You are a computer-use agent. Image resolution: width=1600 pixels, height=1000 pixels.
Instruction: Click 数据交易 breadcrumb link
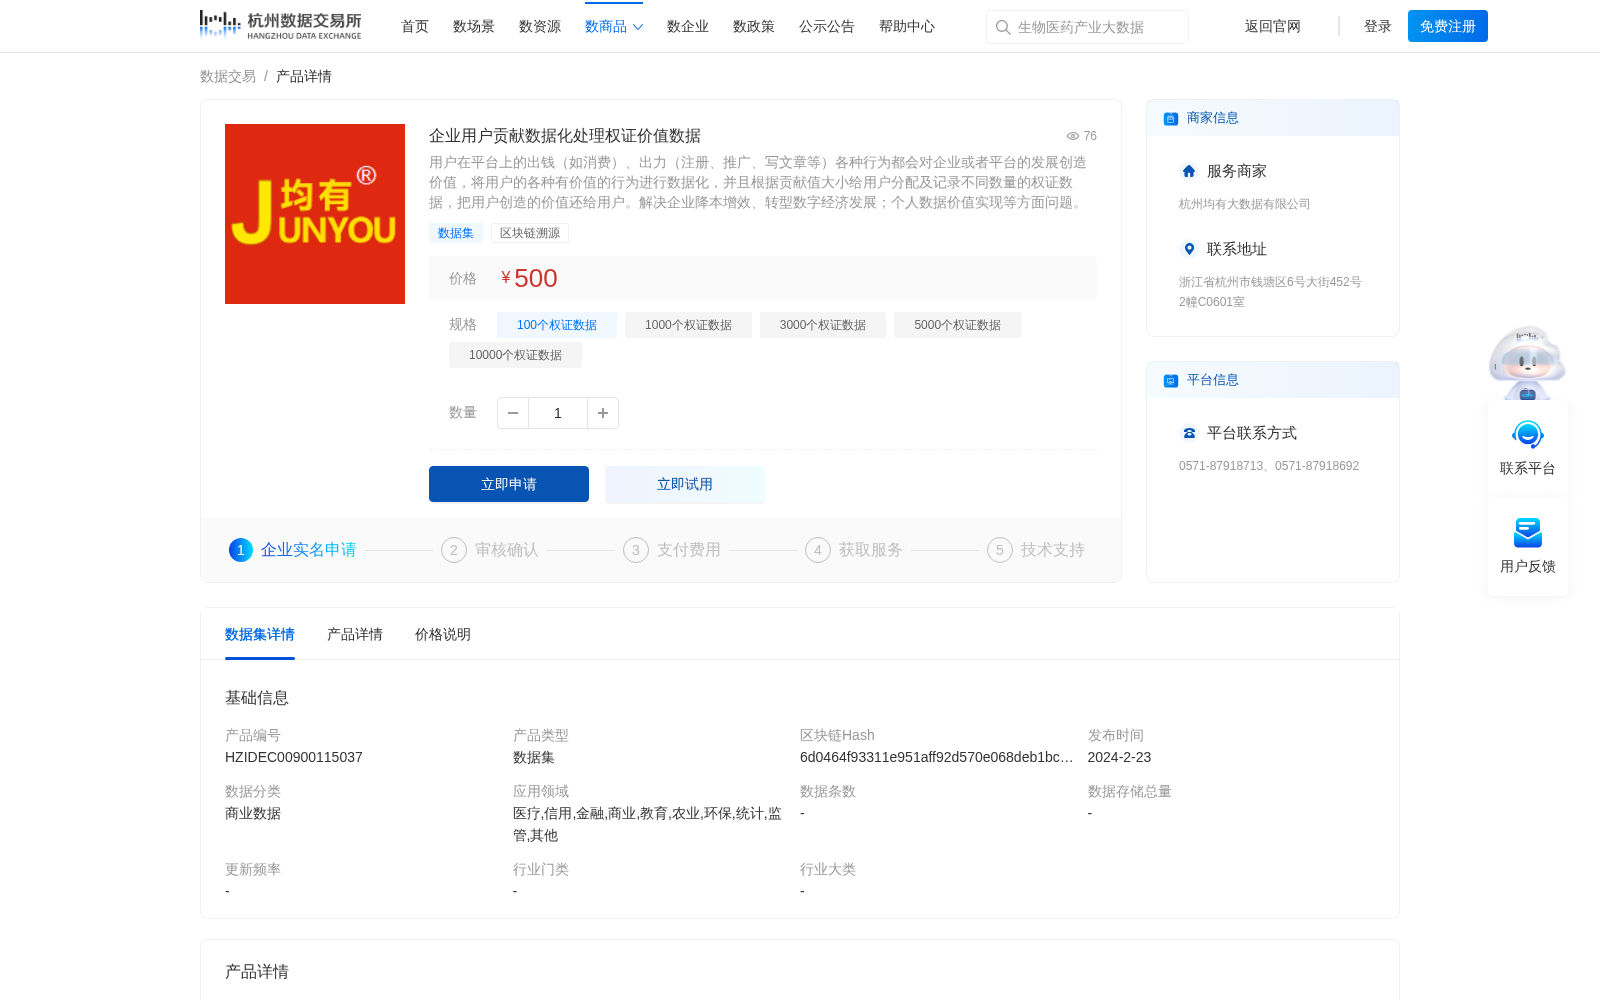point(228,77)
